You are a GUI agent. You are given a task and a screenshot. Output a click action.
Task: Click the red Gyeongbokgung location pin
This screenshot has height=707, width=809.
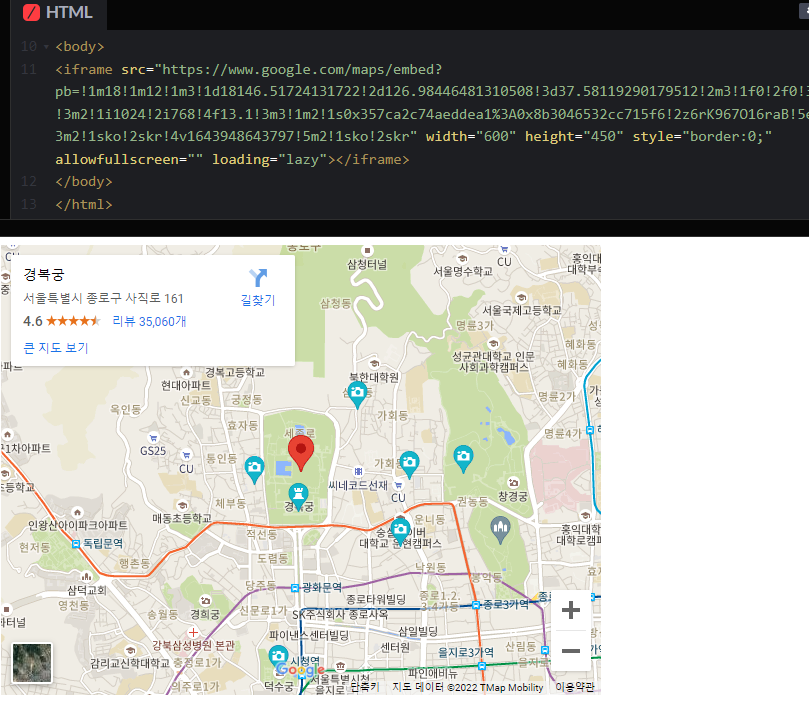click(x=301, y=452)
